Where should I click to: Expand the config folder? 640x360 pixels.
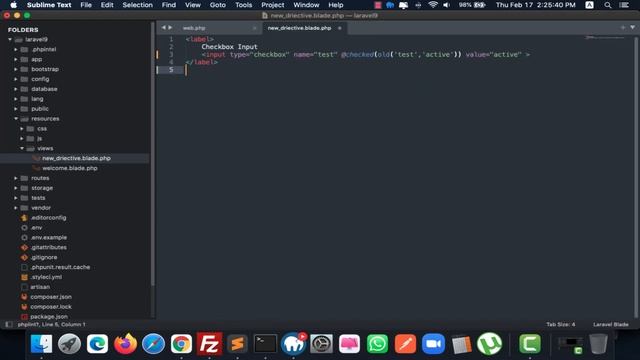[16, 79]
